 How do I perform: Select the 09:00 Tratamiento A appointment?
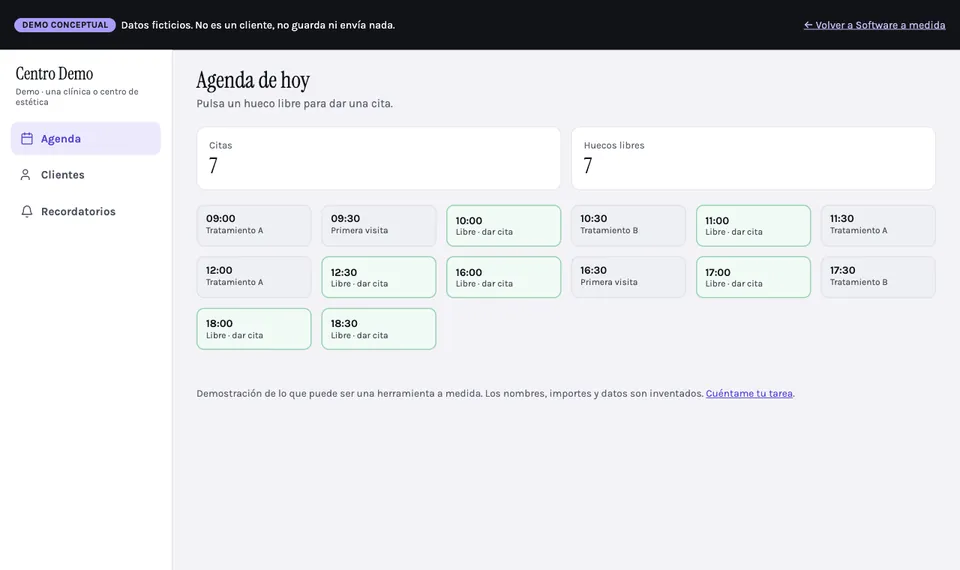coord(253,225)
